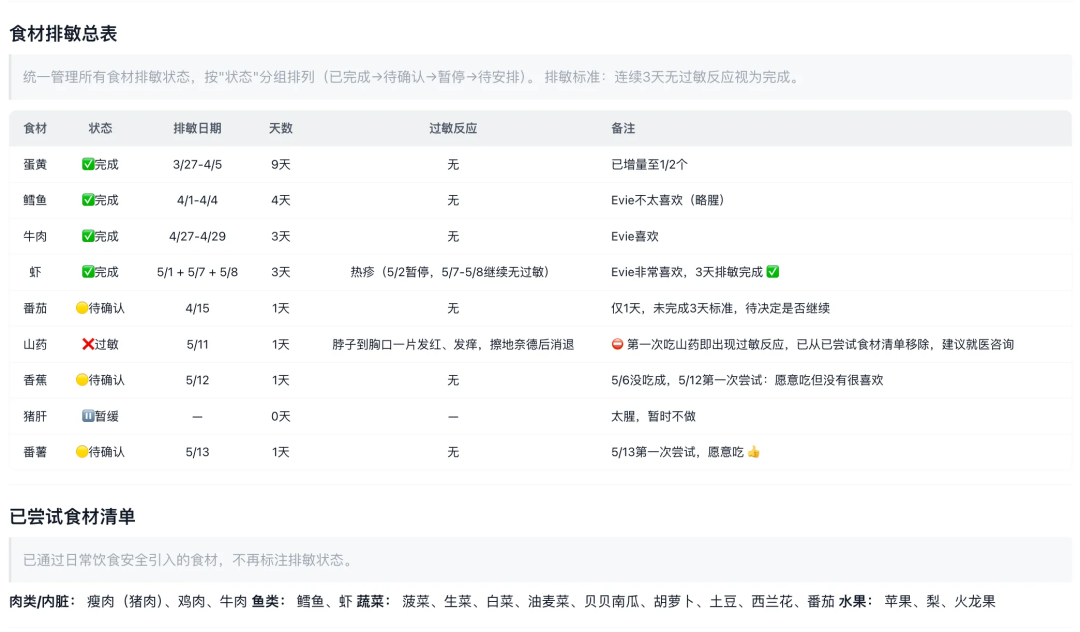
Task: Click the note 太腥，暂时不做
Action: [x=653, y=416]
